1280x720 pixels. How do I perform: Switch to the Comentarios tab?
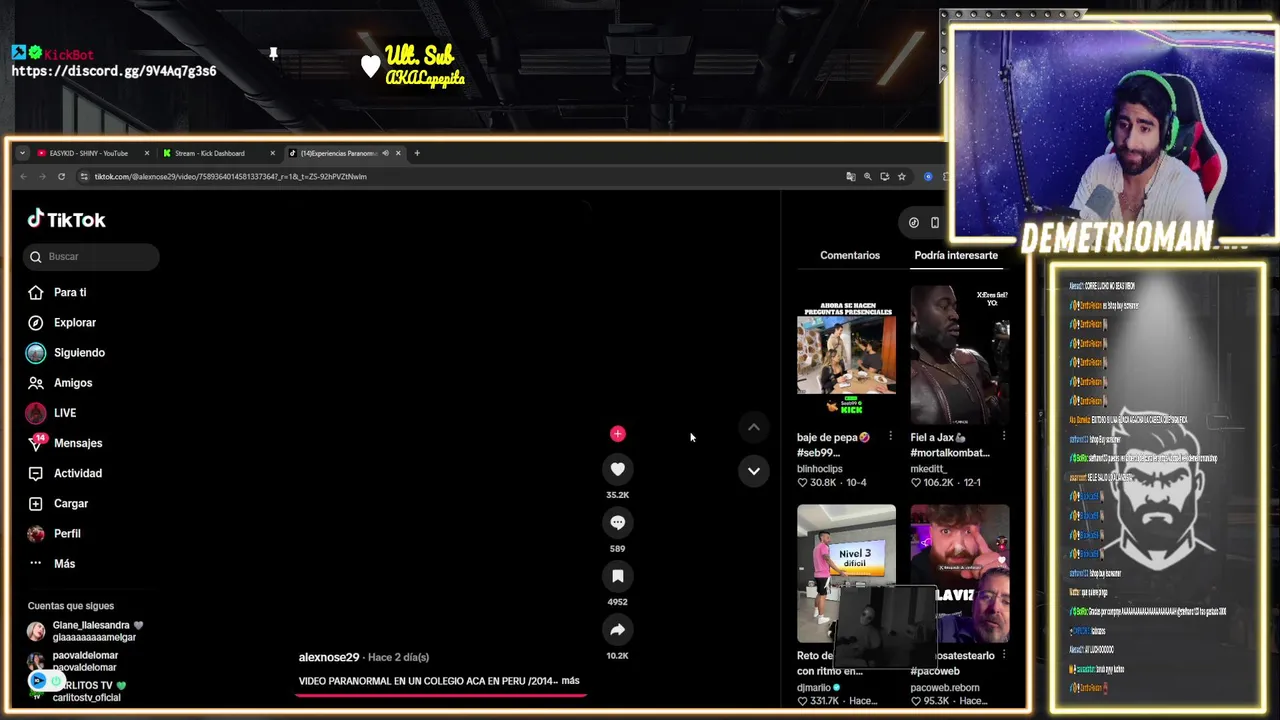pos(850,255)
